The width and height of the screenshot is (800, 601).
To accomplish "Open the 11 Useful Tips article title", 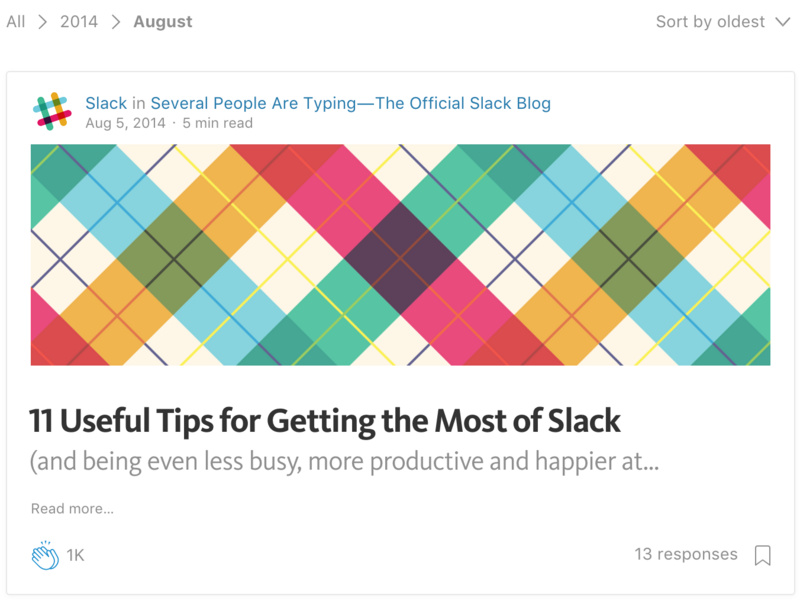I will tap(324, 421).
